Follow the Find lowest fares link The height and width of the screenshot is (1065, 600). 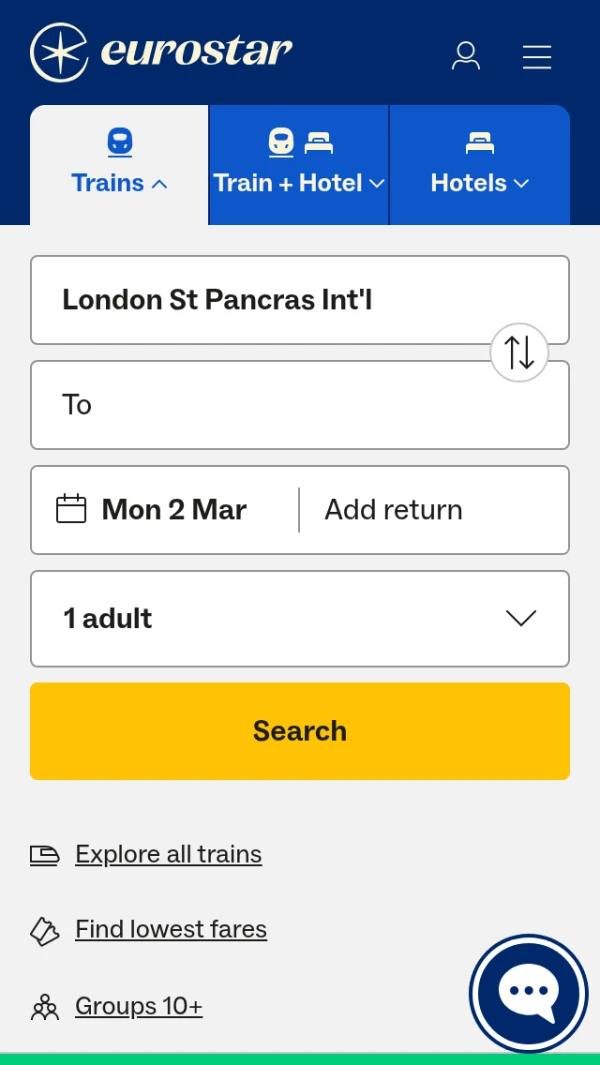(x=171, y=930)
